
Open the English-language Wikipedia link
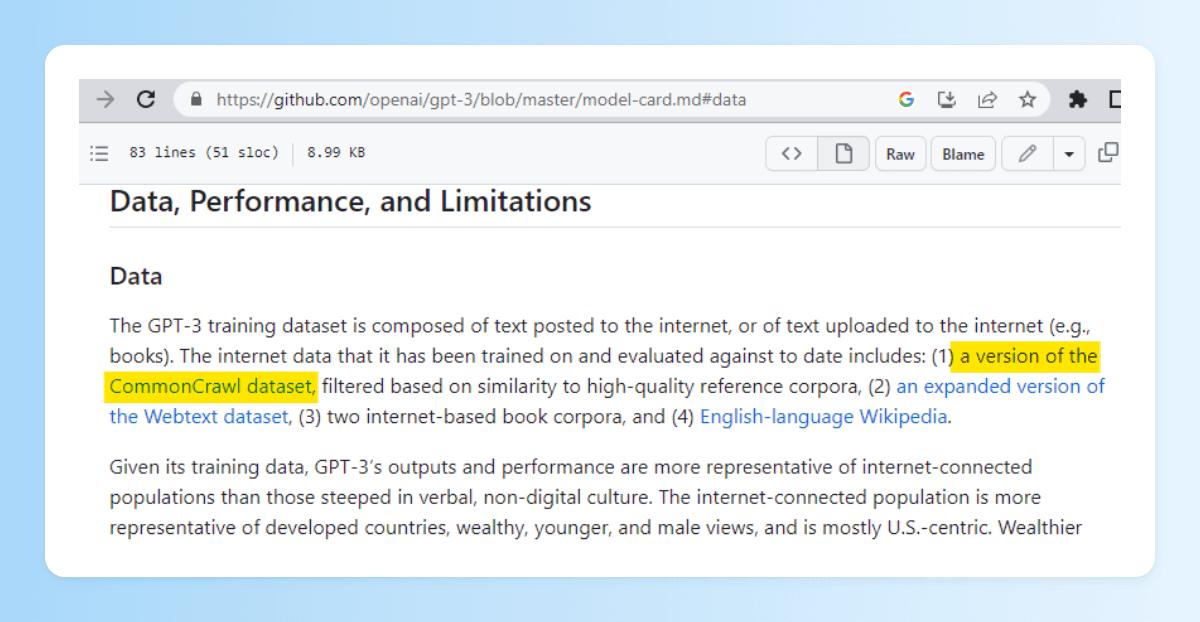point(823,417)
